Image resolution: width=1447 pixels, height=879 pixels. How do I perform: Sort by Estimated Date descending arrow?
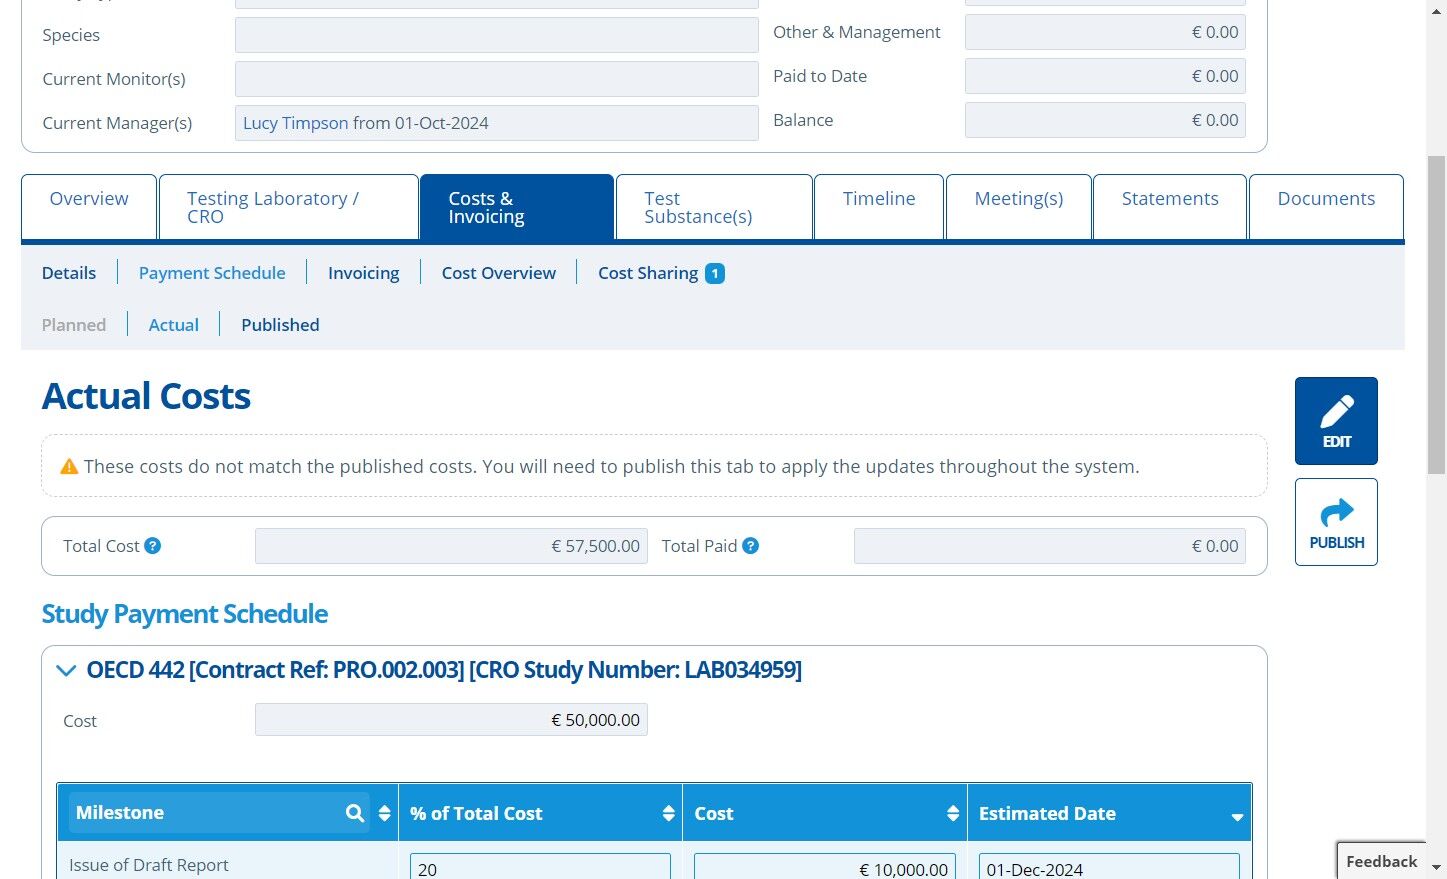(1237, 817)
